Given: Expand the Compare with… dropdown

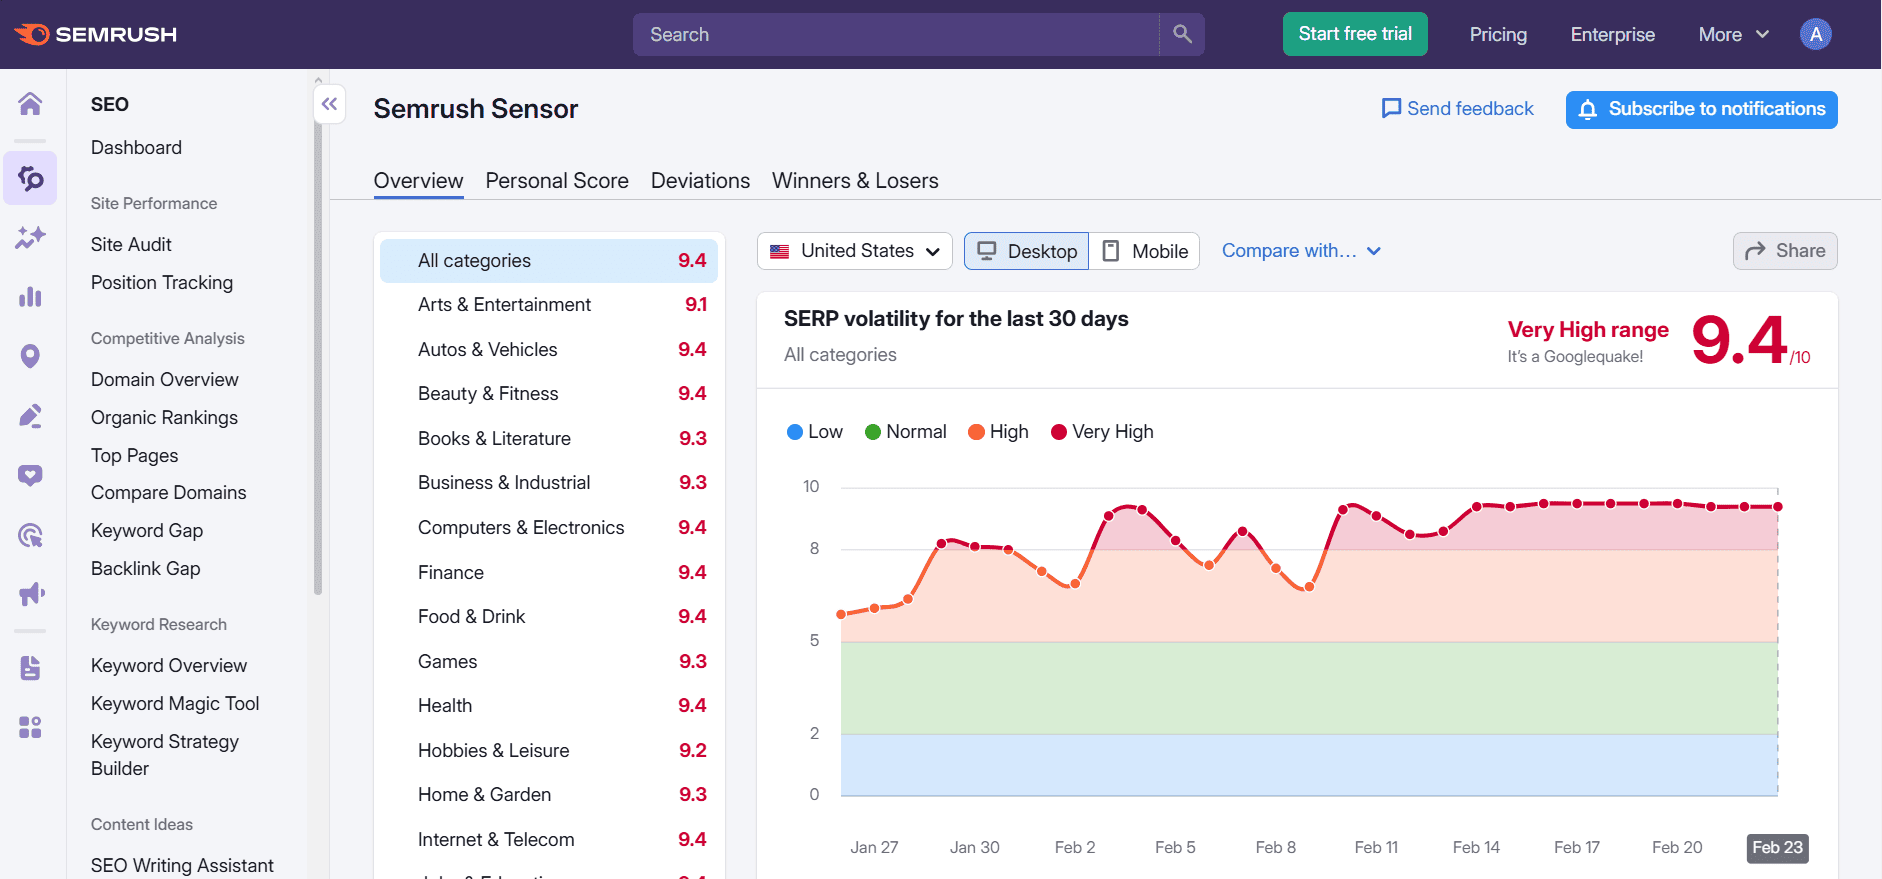Looking at the screenshot, I should tap(1301, 251).
